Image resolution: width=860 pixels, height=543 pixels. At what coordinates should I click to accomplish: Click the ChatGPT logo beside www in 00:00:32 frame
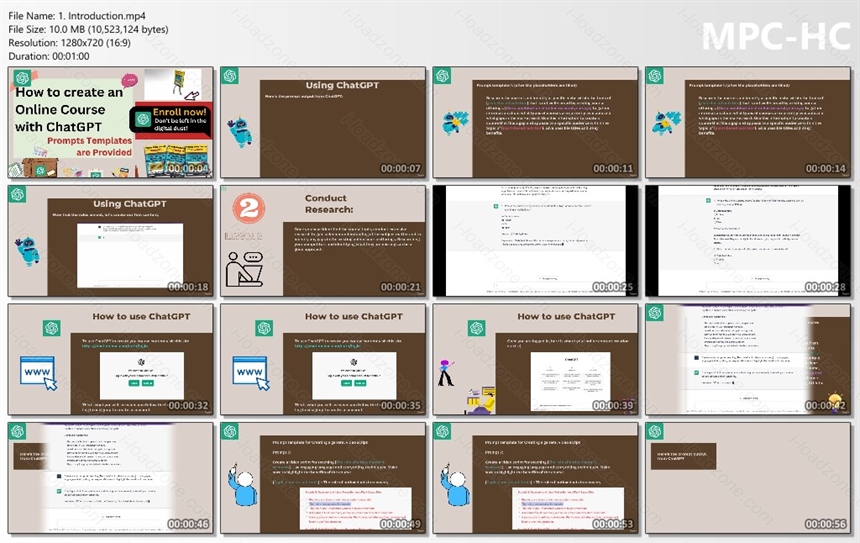coord(52,328)
